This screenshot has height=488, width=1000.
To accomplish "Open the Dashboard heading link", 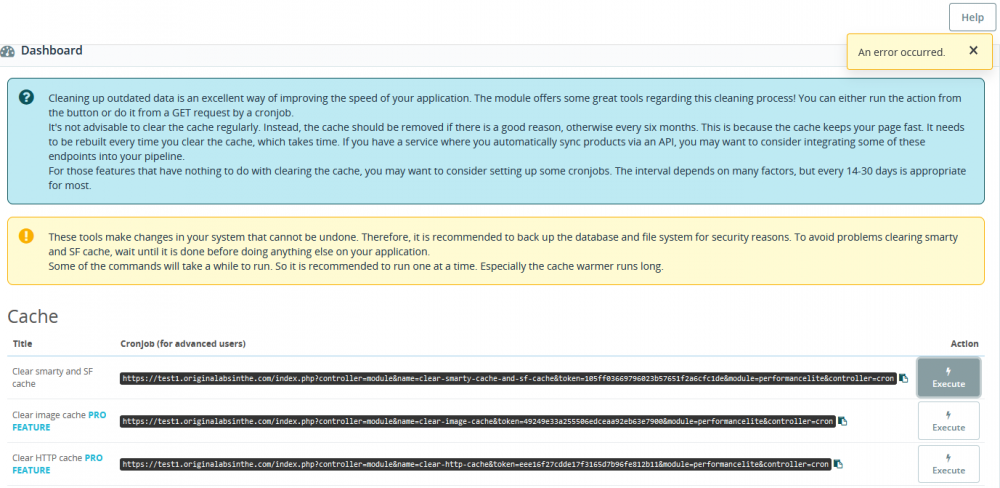I will [52, 50].
